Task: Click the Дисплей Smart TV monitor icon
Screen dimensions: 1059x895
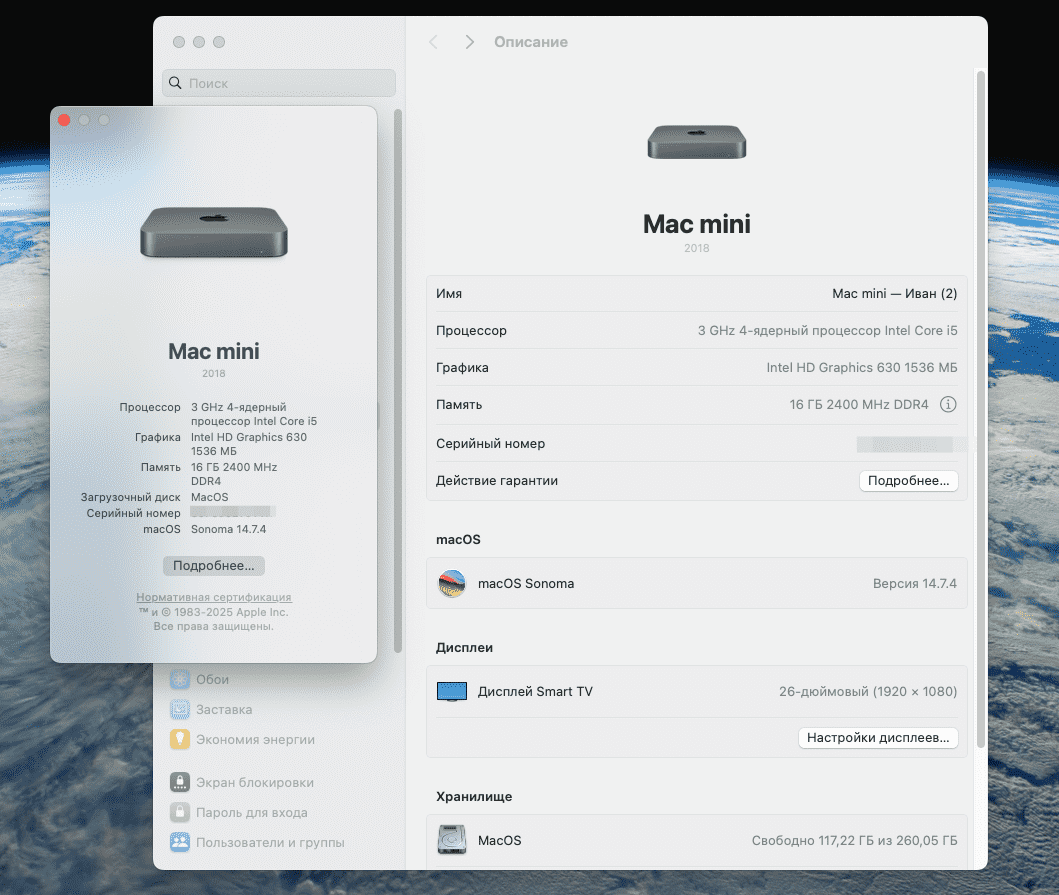Action: tap(452, 692)
